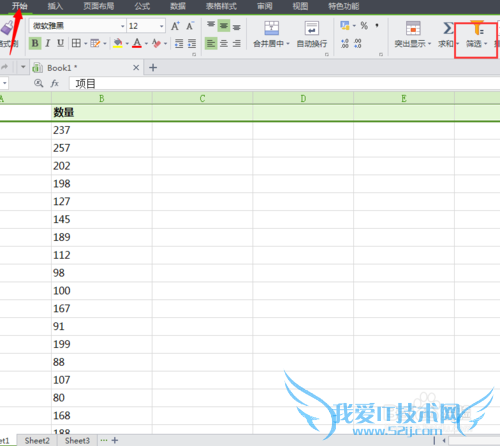
Task: Apply percent style formatting
Action: pyautogui.click(x=364, y=26)
